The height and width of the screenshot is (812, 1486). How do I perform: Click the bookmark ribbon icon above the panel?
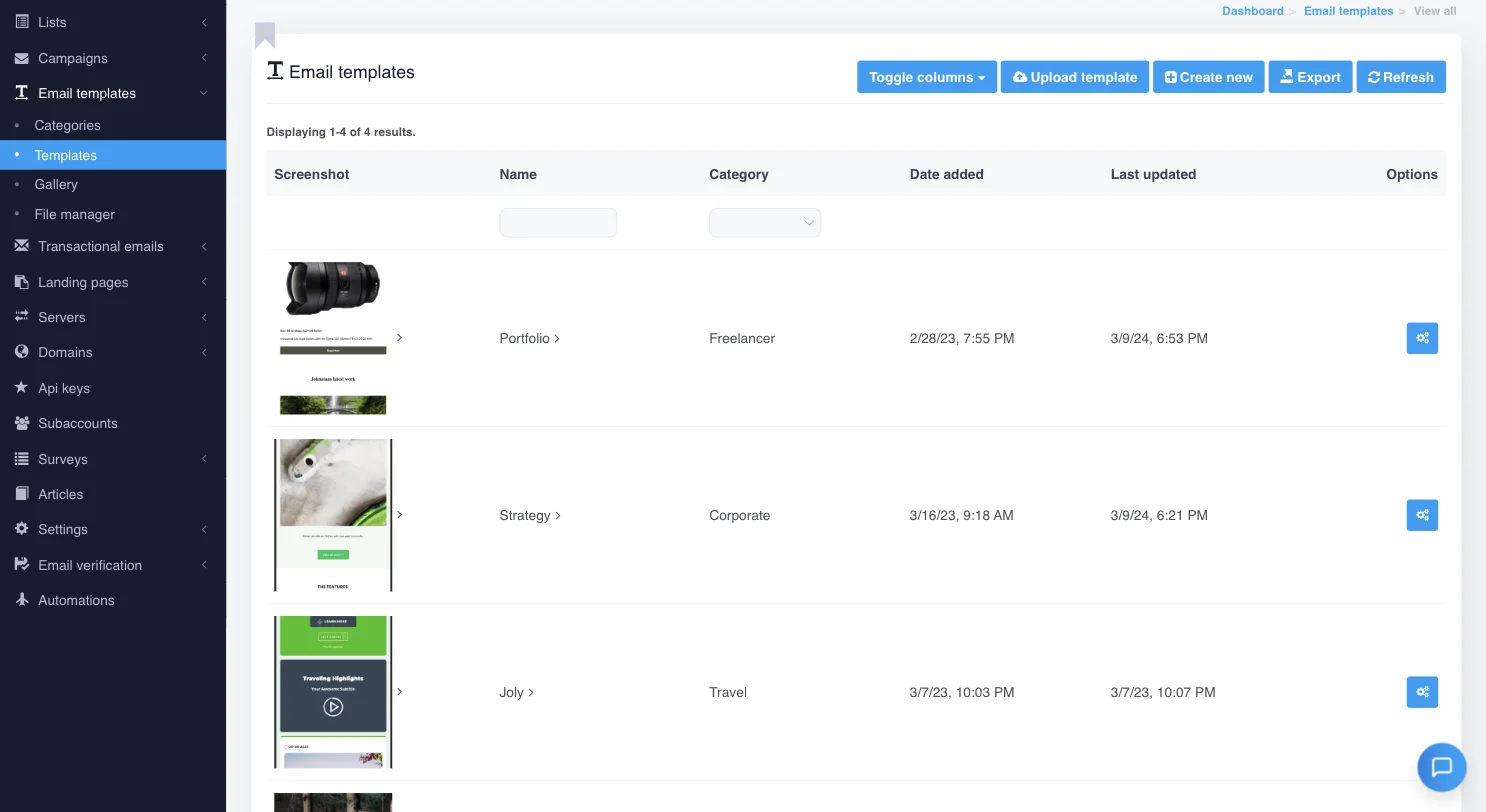(x=265, y=35)
